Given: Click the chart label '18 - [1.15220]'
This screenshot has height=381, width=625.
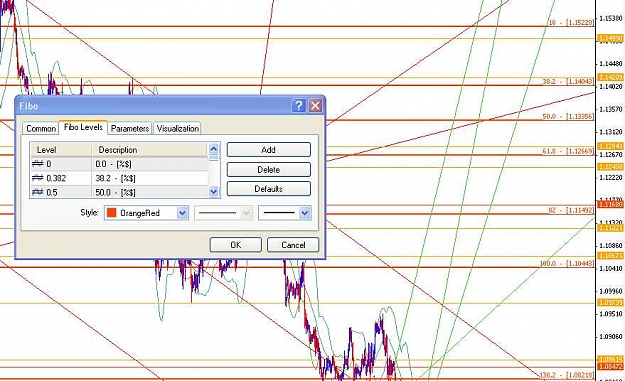Looking at the screenshot, I should (571, 23).
